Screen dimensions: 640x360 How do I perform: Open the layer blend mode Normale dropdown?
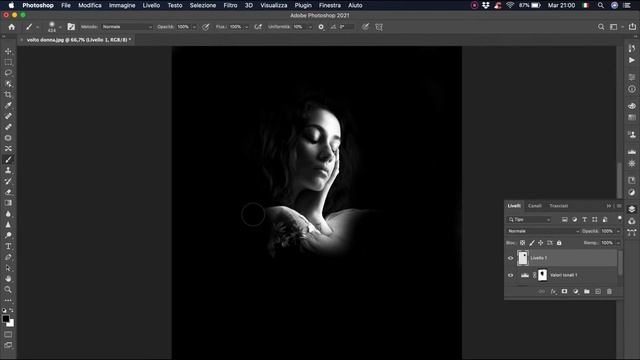(x=543, y=231)
